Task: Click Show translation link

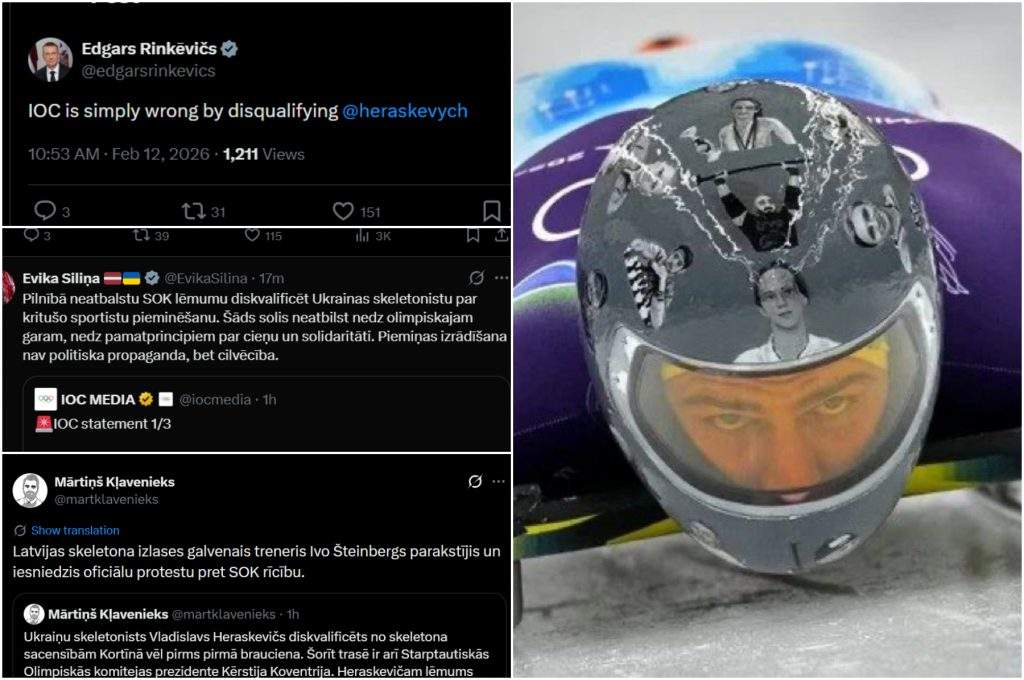Action: (75, 530)
